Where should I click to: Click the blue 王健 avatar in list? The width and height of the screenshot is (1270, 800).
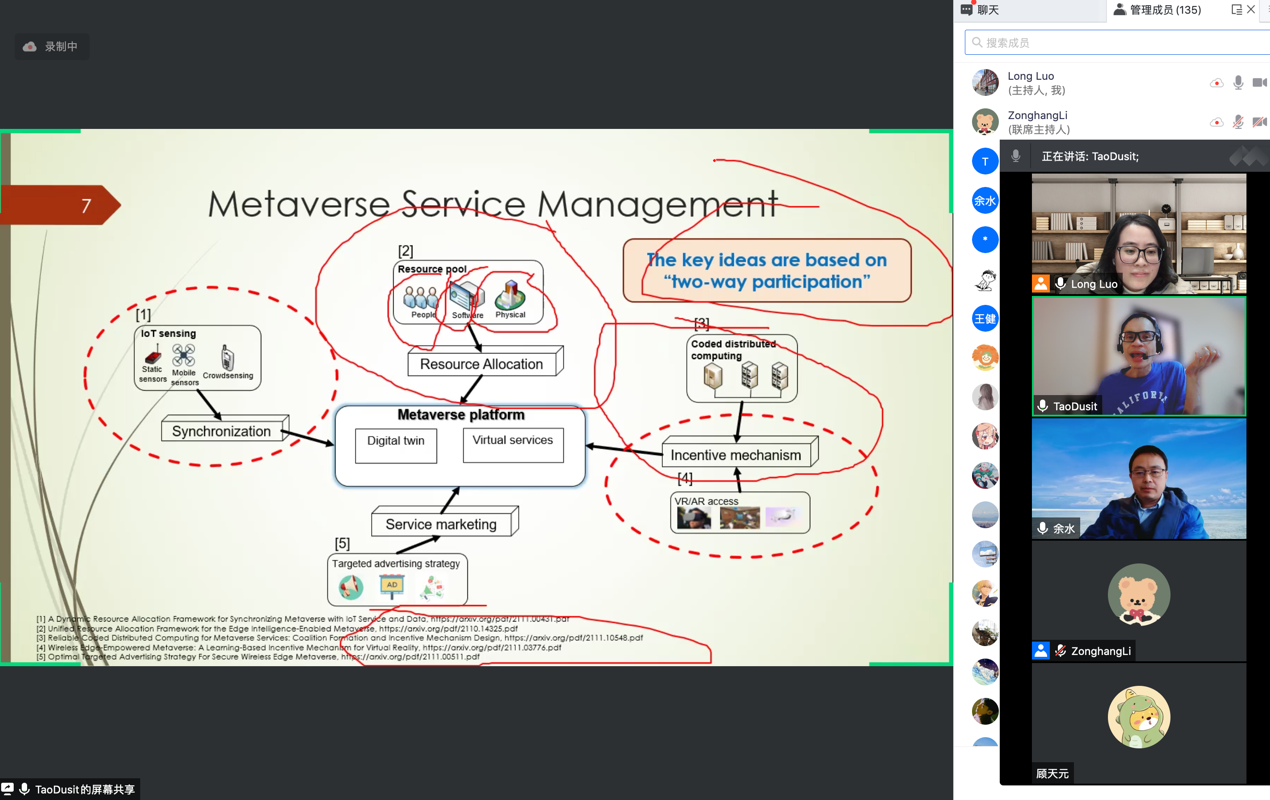985,319
